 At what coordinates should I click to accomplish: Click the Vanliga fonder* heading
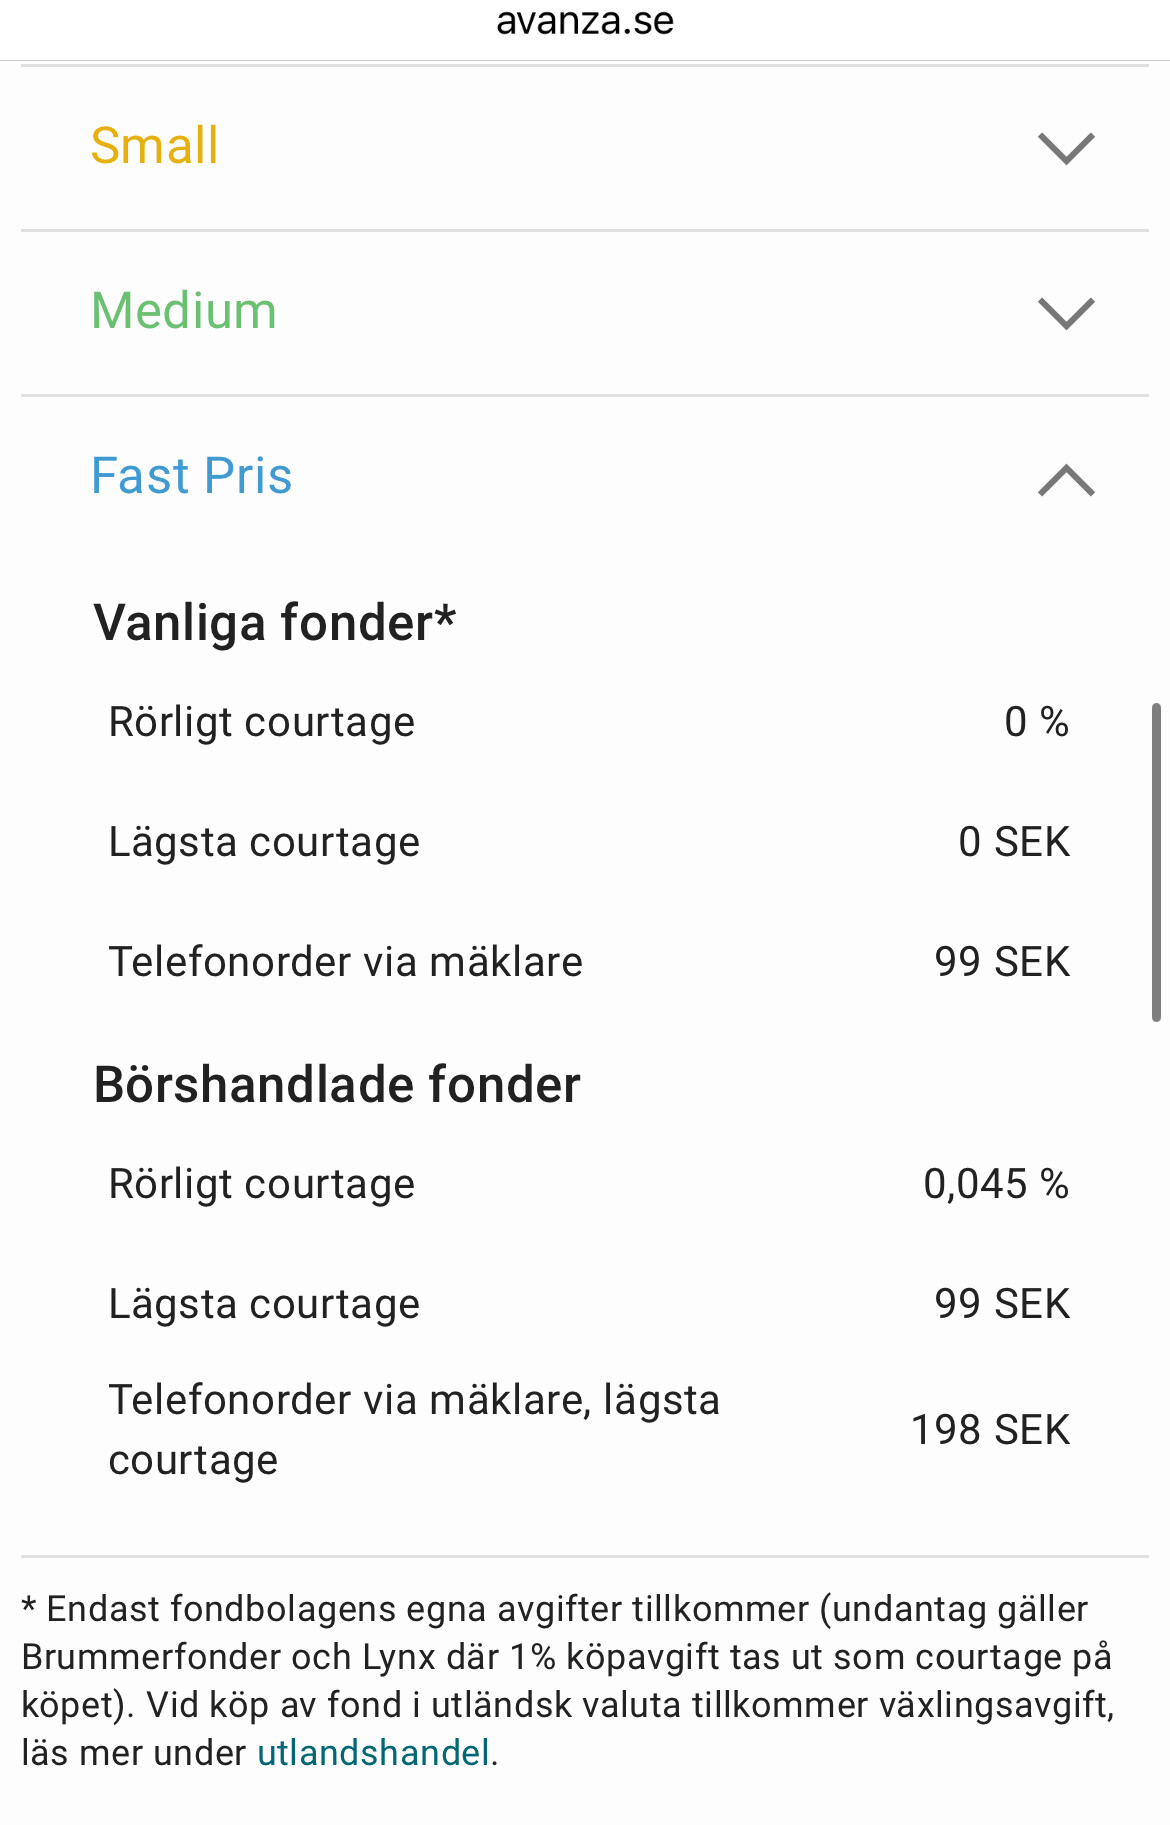pyautogui.click(x=275, y=623)
